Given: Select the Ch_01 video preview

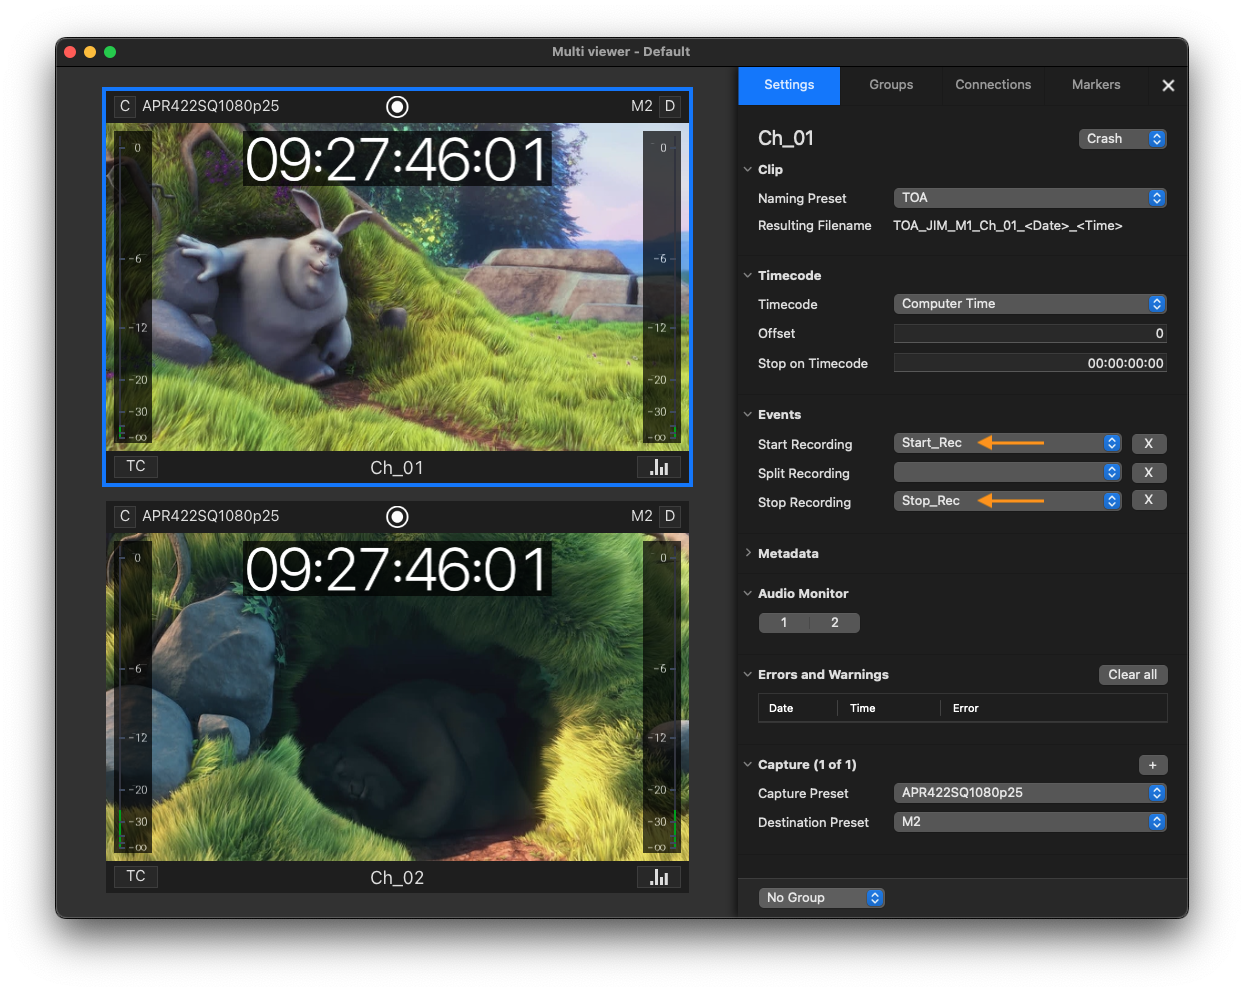Looking at the screenshot, I should [397, 287].
